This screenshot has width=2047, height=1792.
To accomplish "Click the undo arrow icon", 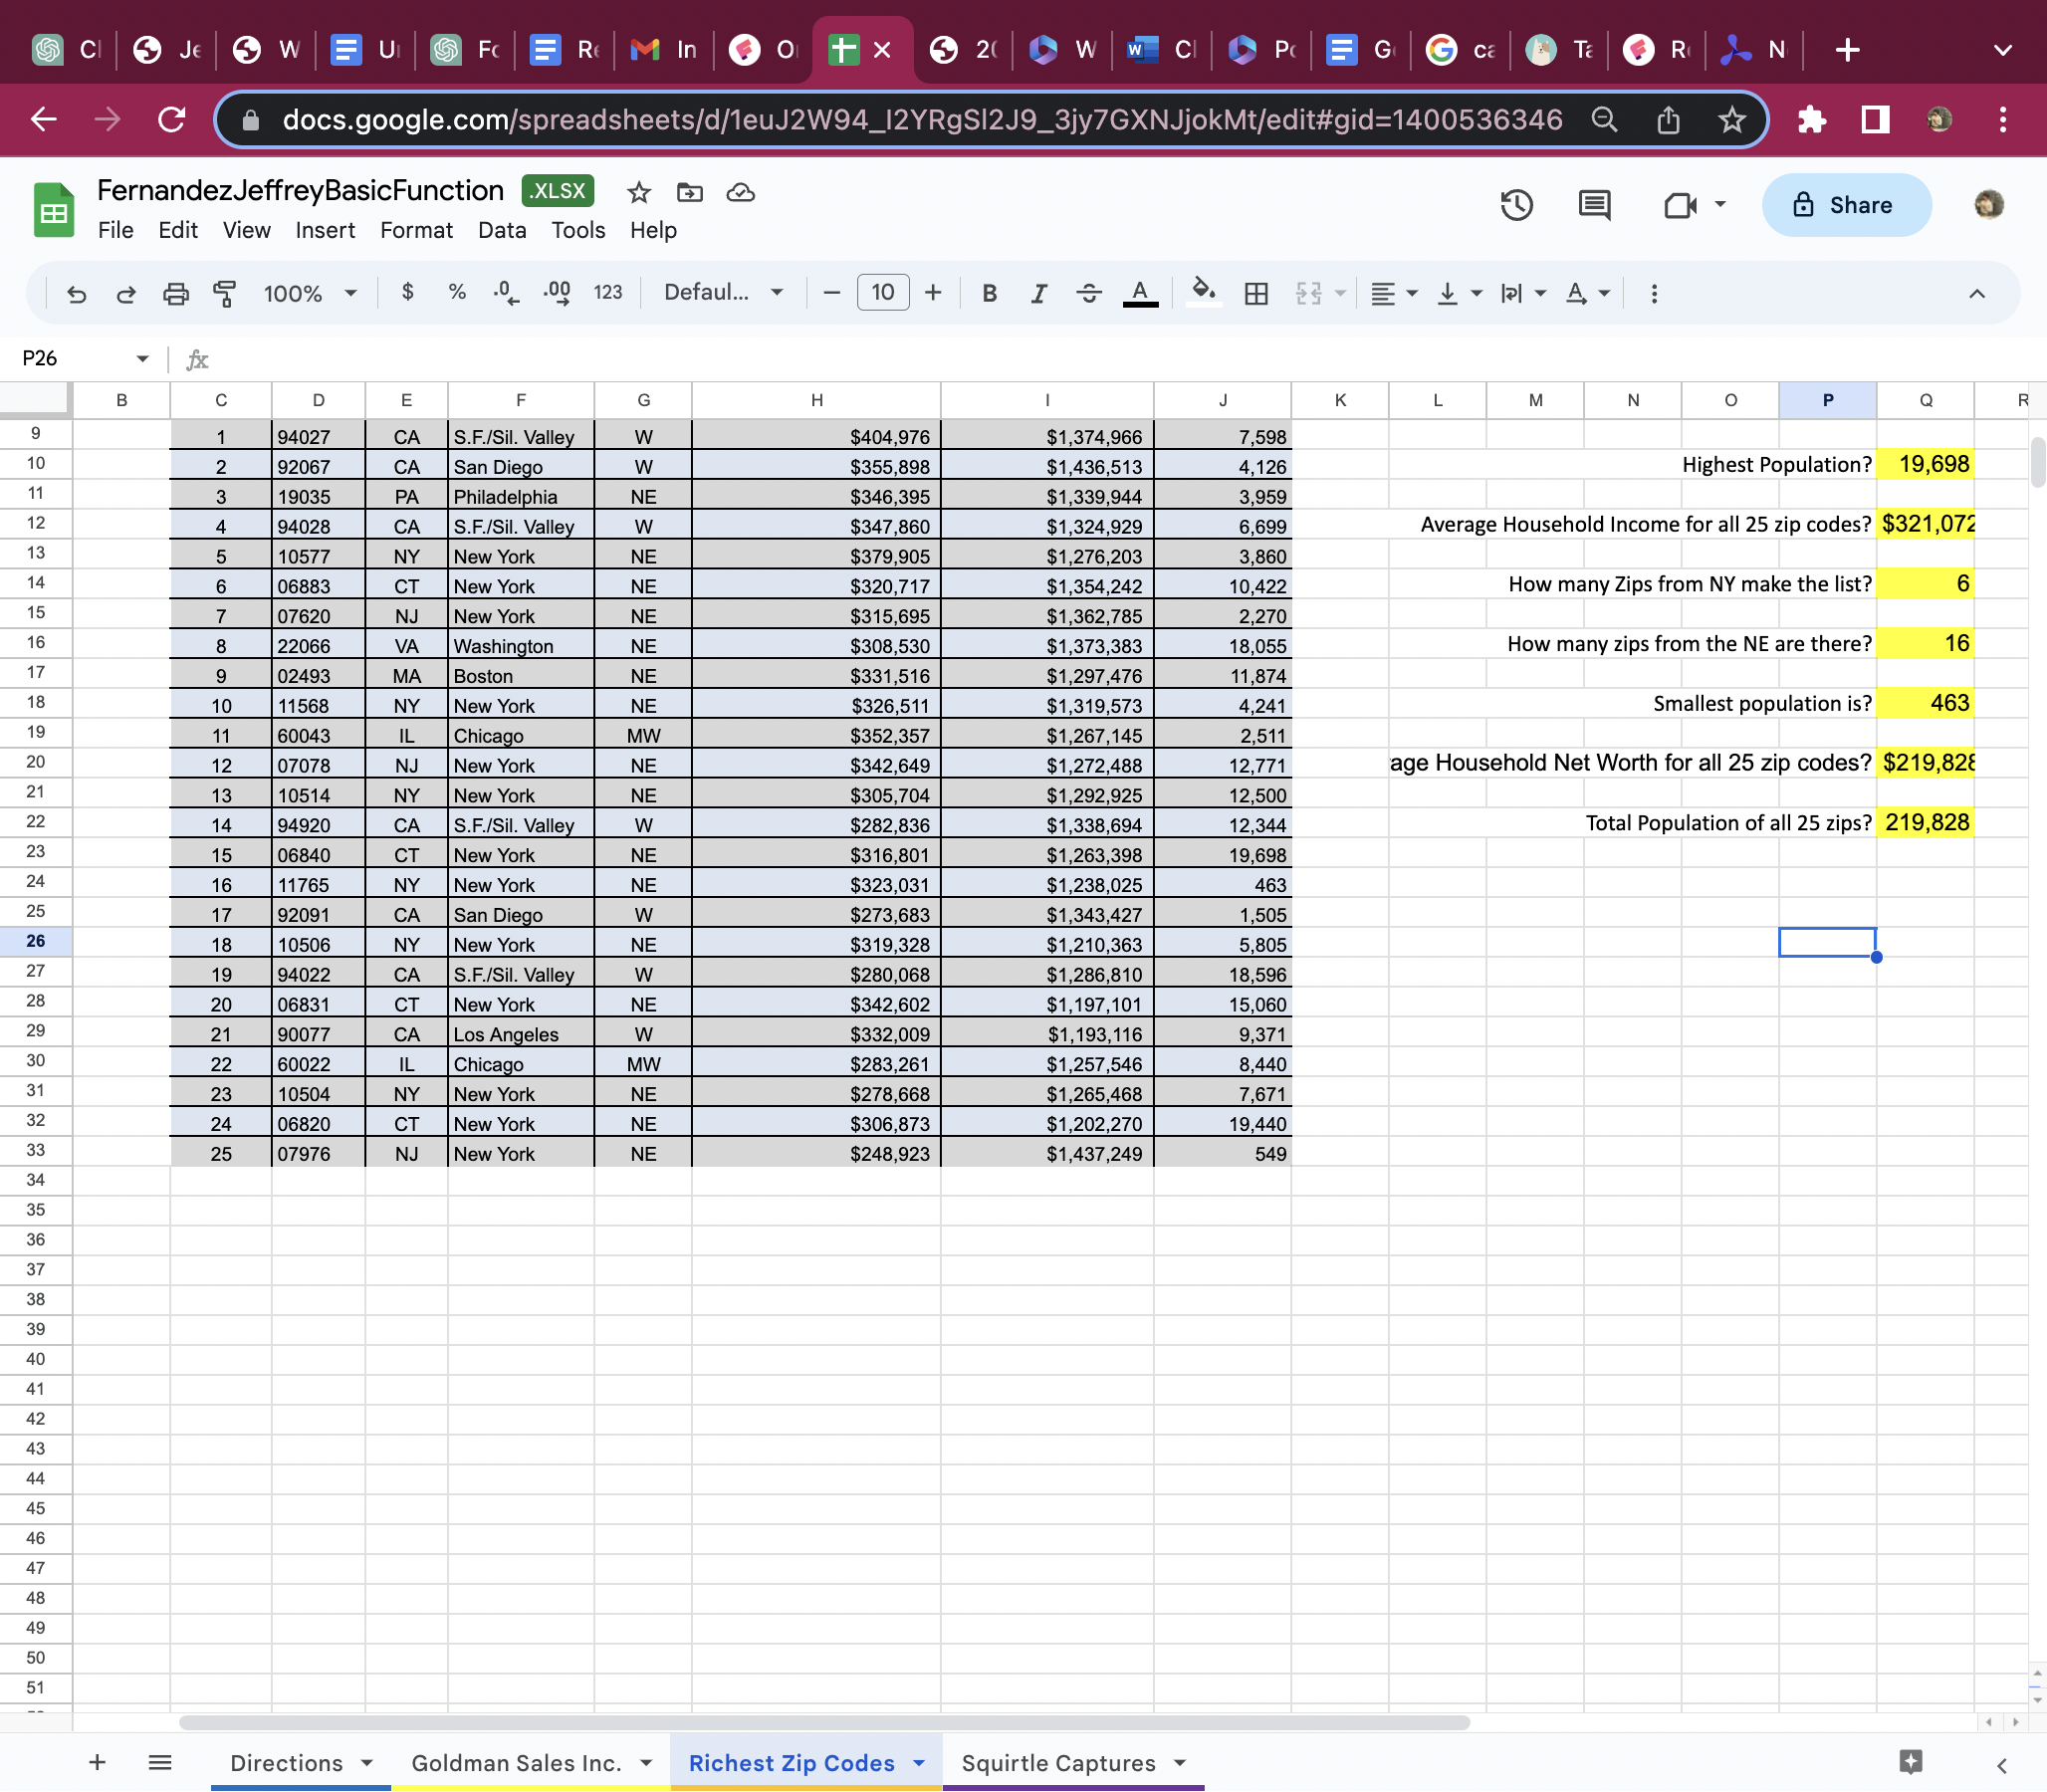I will tap(73, 293).
